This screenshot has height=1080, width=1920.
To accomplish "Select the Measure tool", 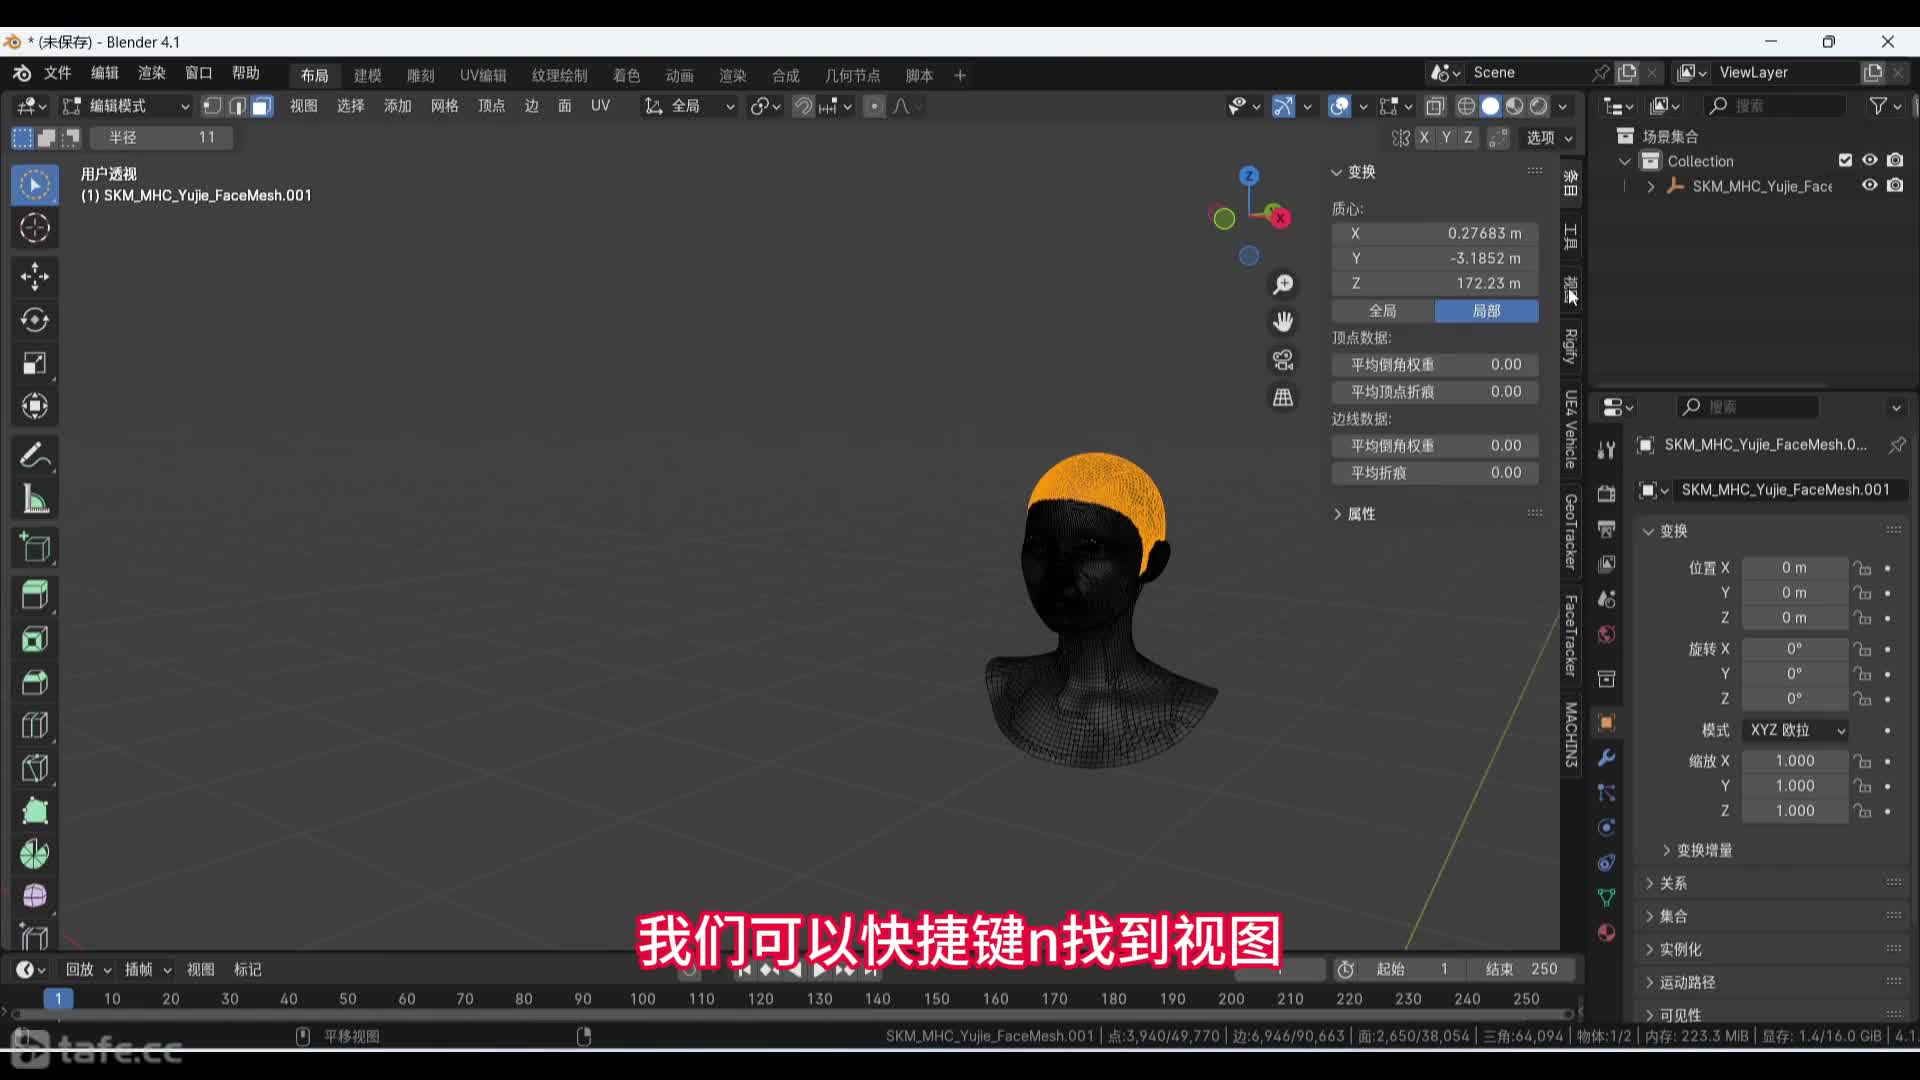I will click(35, 499).
